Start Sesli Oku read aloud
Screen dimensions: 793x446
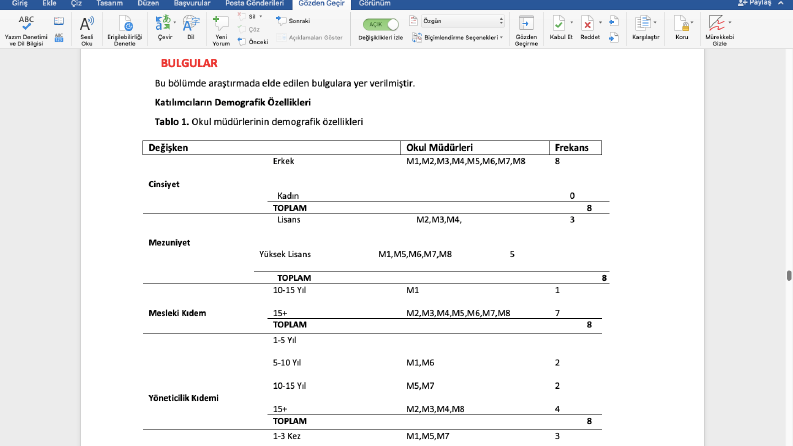[86, 30]
